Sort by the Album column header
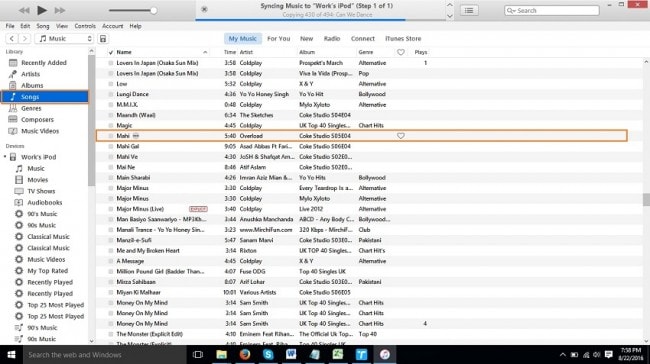 (307, 52)
